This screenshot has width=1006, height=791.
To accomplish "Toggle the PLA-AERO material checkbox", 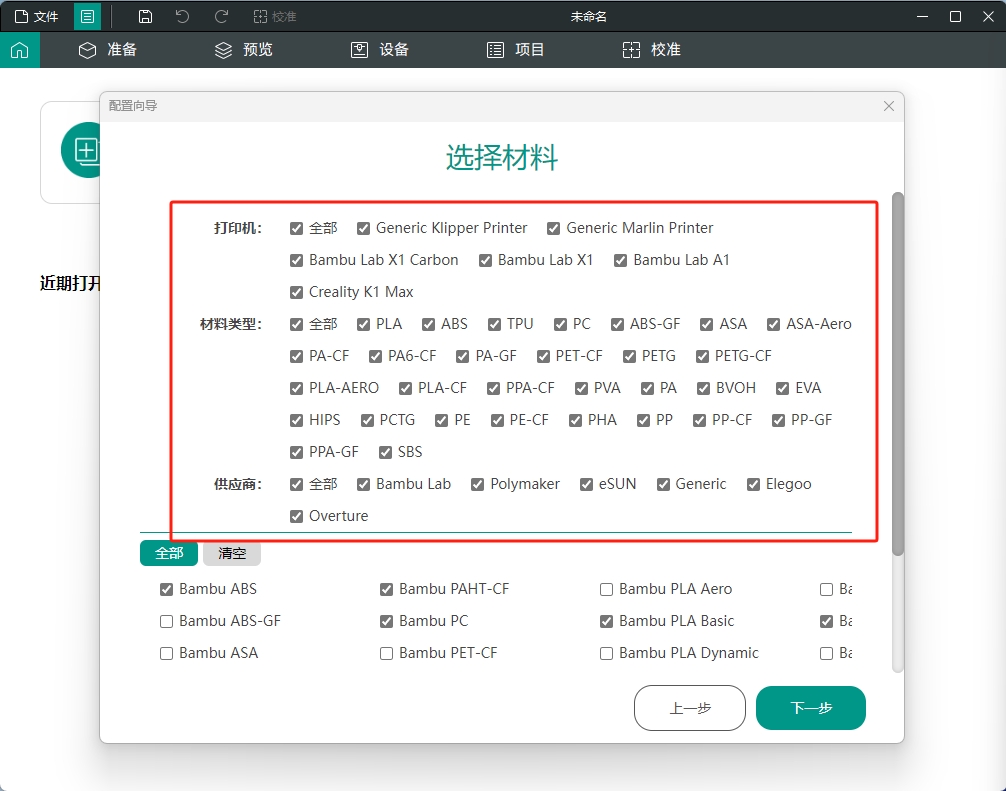I will pos(296,389).
